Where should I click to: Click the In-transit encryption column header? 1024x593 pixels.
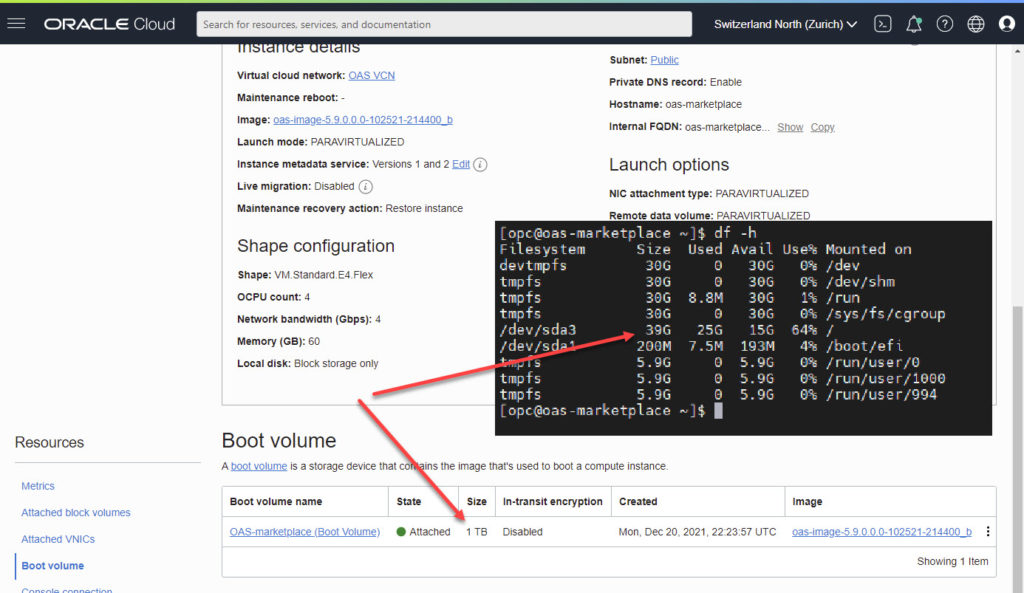pos(552,502)
